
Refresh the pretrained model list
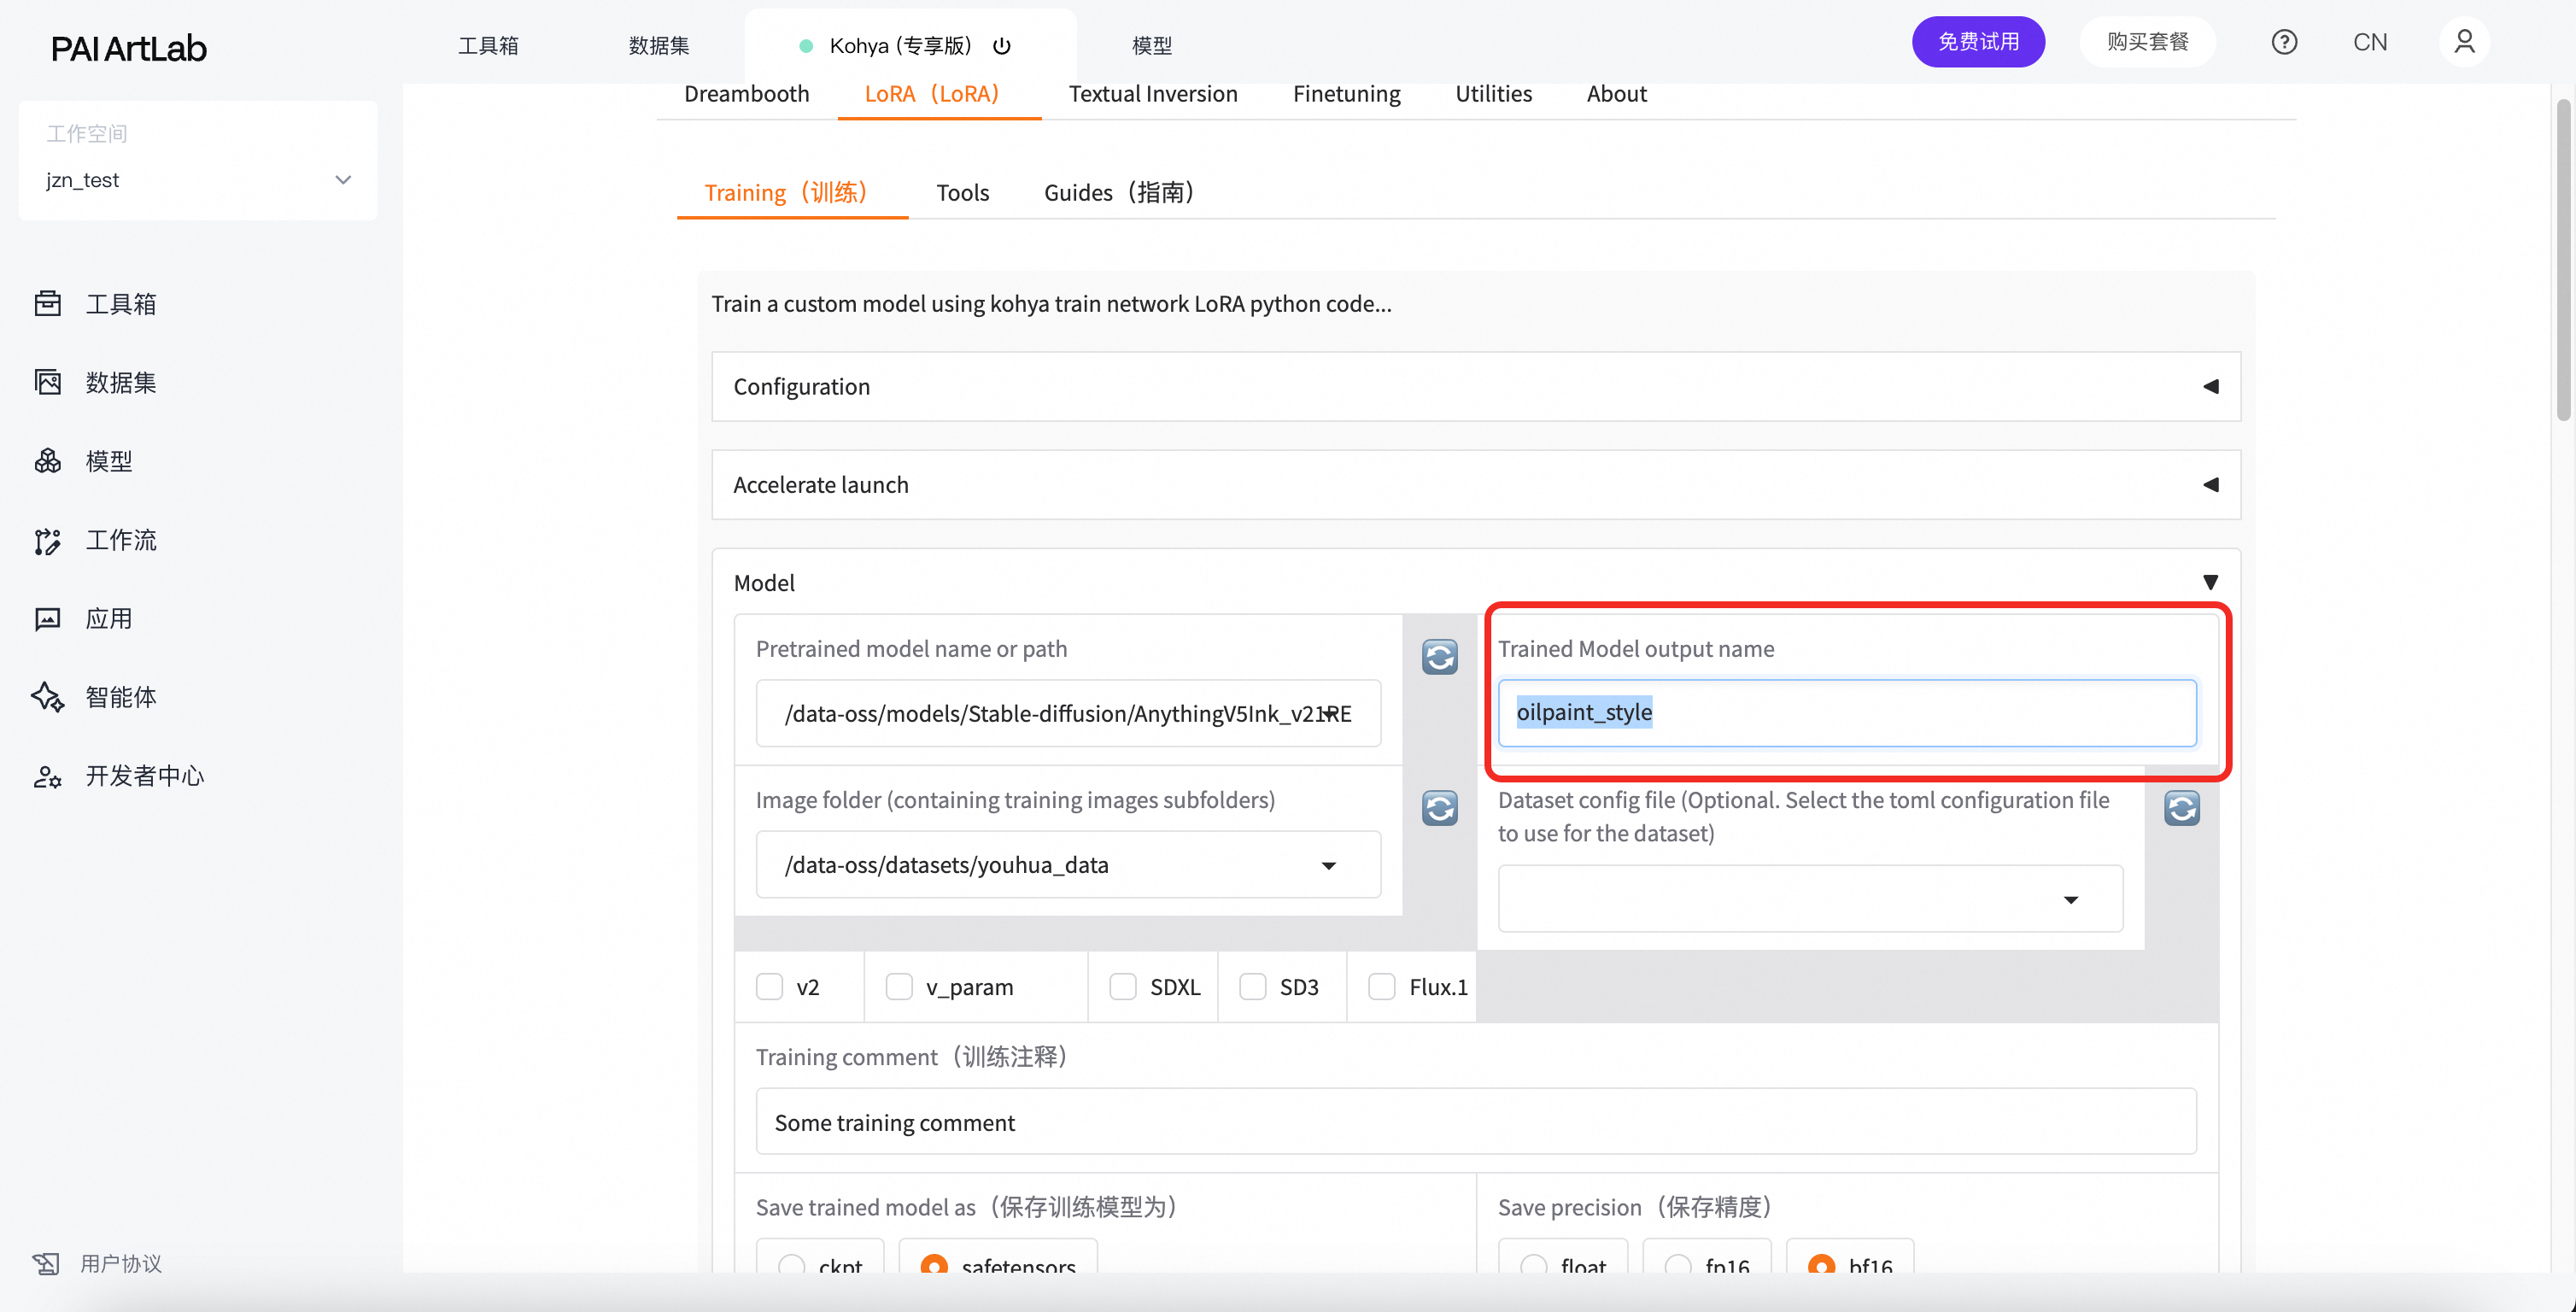1439,657
